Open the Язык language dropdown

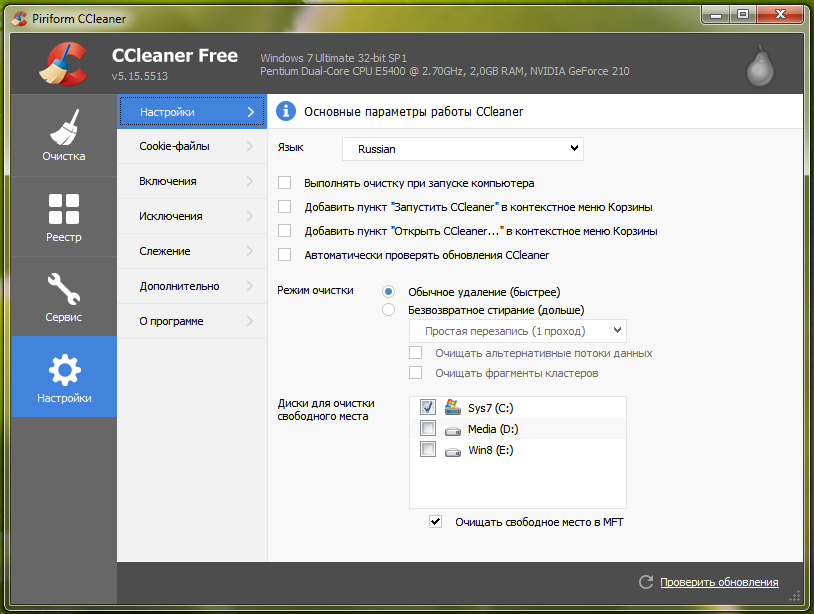[463, 149]
